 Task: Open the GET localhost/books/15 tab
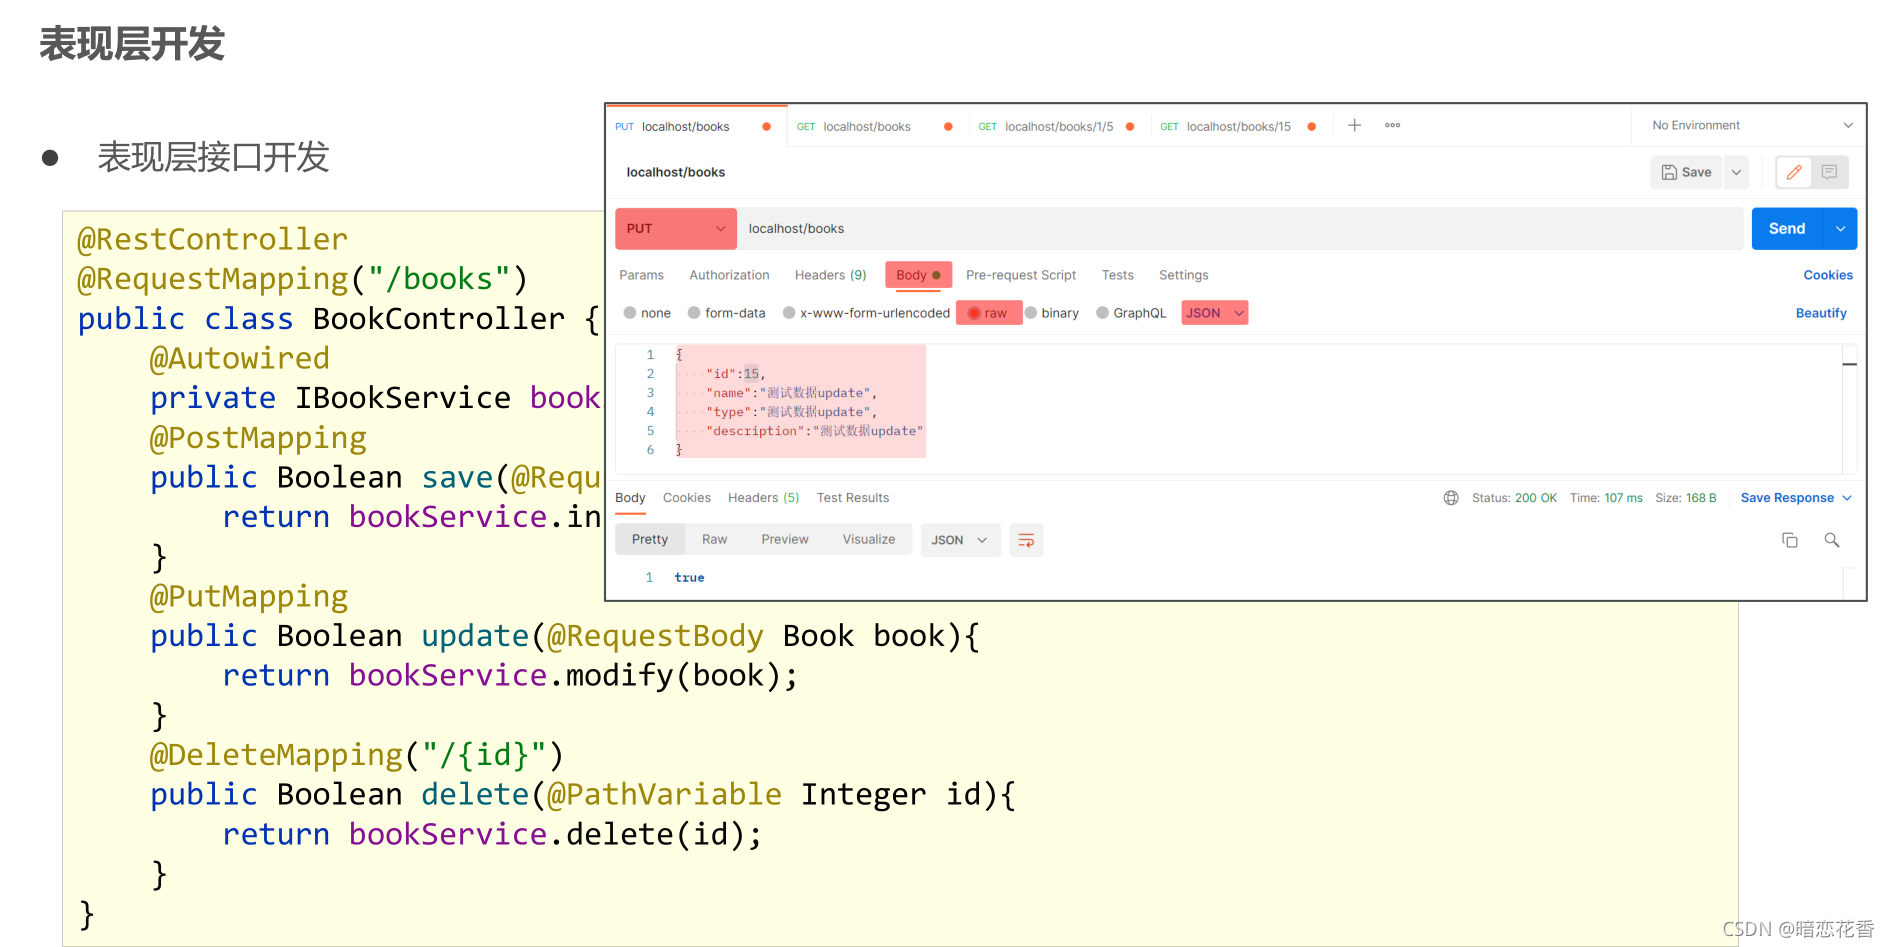coord(1239,126)
